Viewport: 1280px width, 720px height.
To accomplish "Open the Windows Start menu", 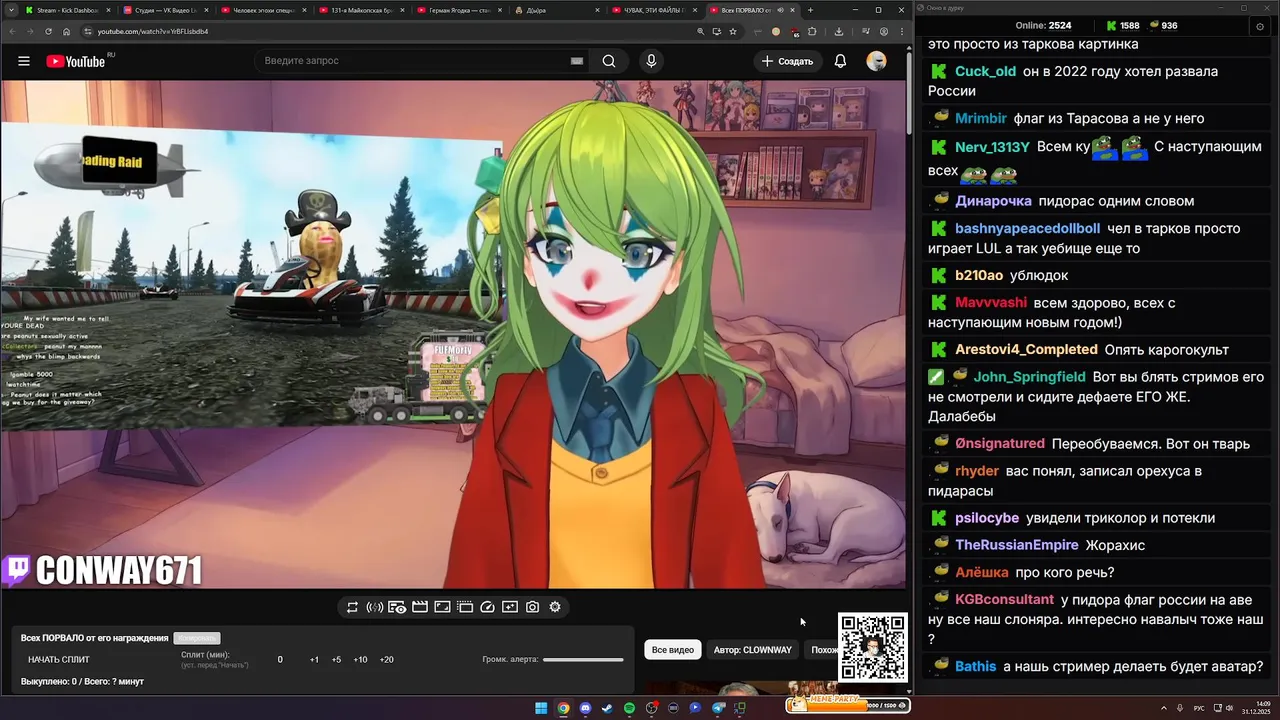I will click(541, 708).
